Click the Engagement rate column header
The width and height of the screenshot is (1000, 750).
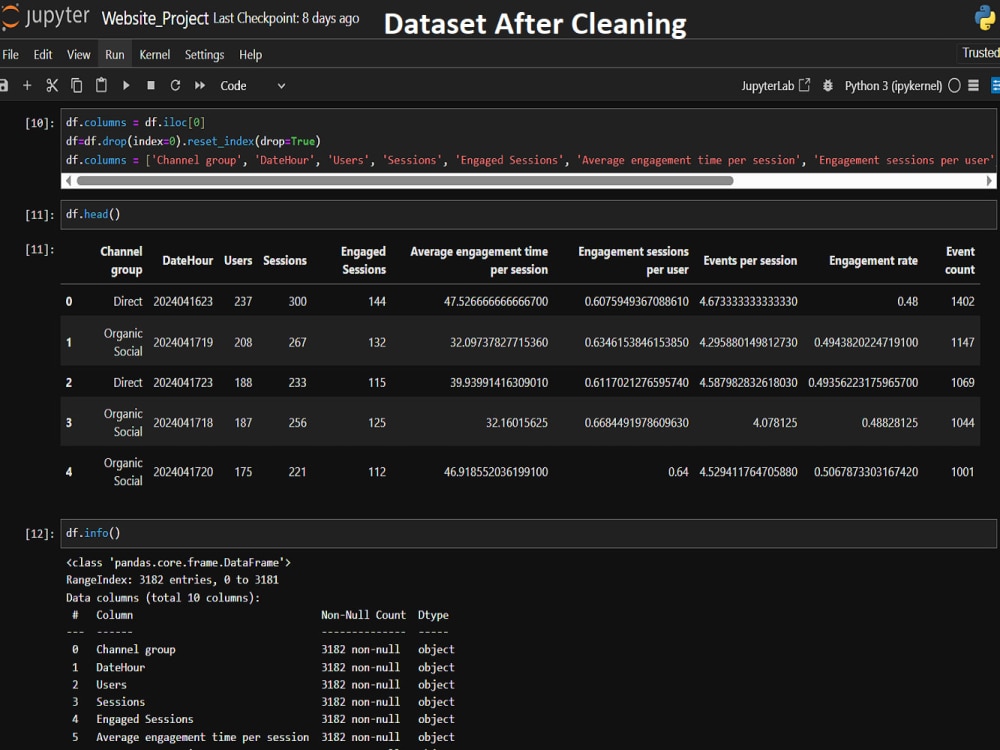[873, 260]
